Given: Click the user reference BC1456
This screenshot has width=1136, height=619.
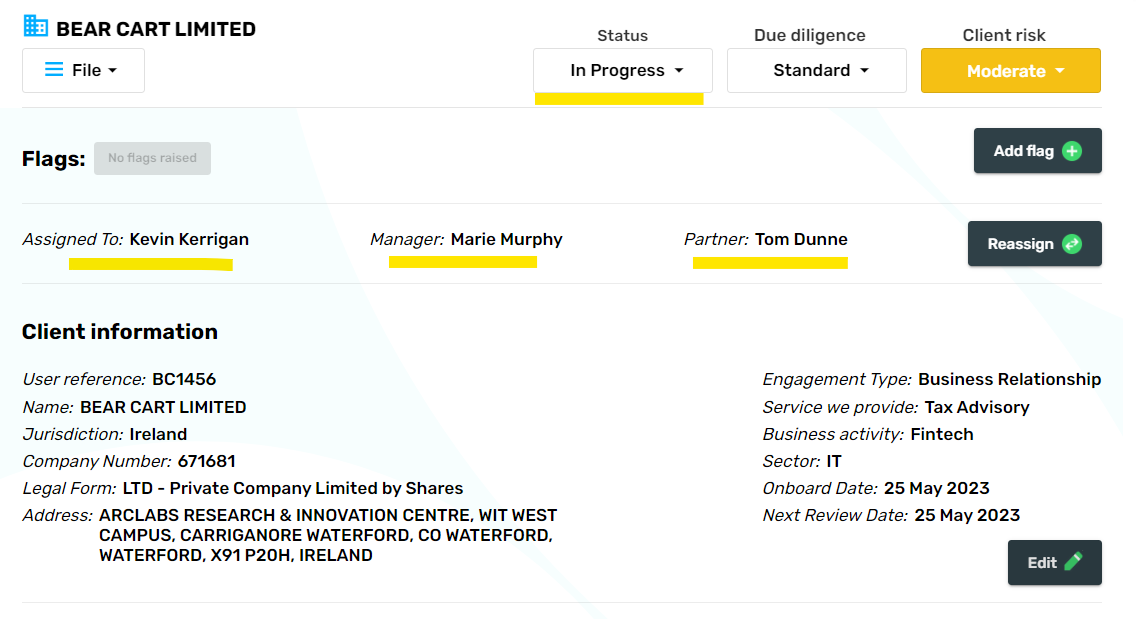Looking at the screenshot, I should (184, 380).
